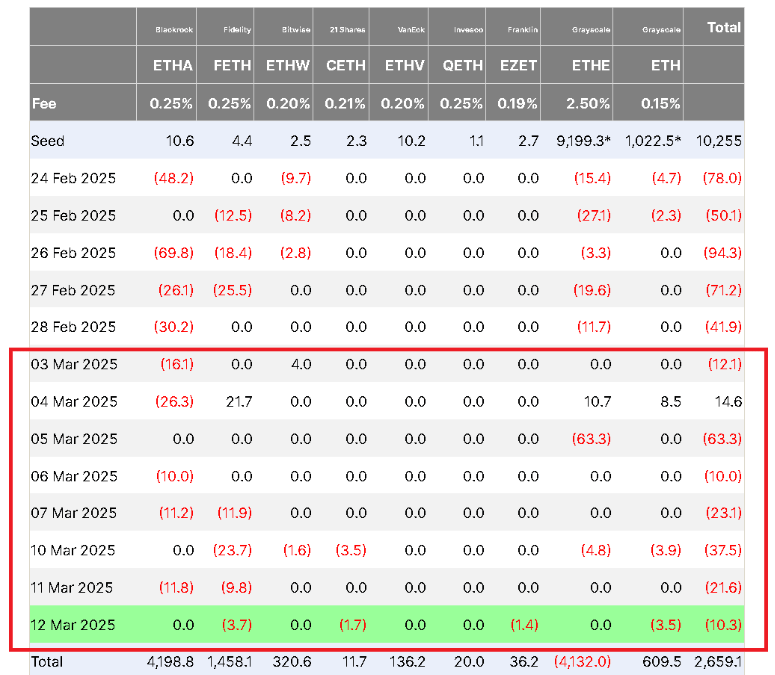Click the (69.8) ETHA outflow
Image resolution: width=775 pixels, height=675 pixels.
(x=174, y=253)
